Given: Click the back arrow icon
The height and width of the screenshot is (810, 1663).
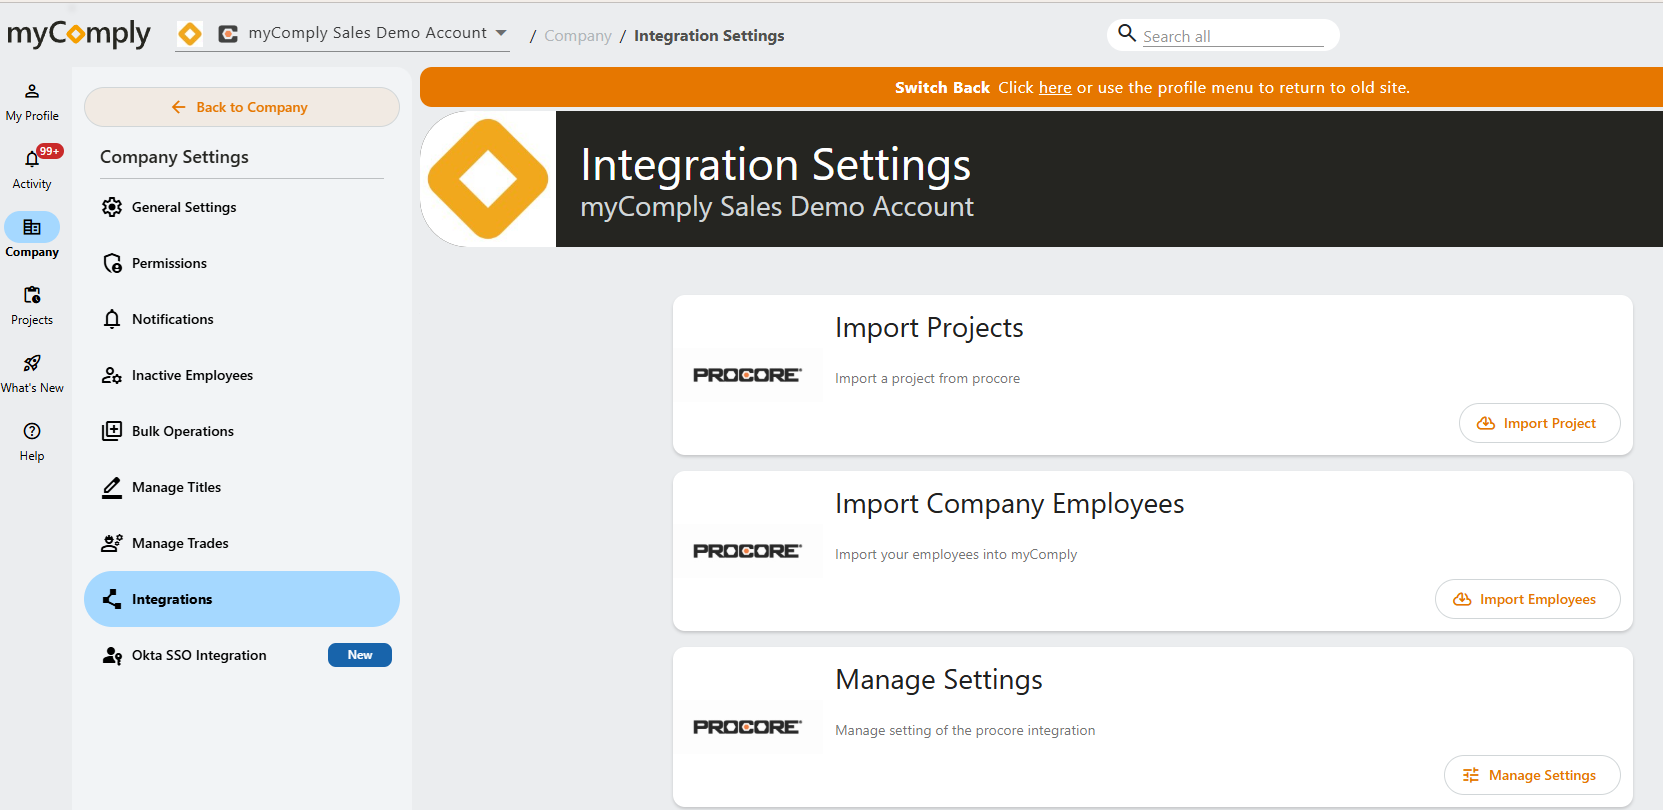Looking at the screenshot, I should point(178,107).
